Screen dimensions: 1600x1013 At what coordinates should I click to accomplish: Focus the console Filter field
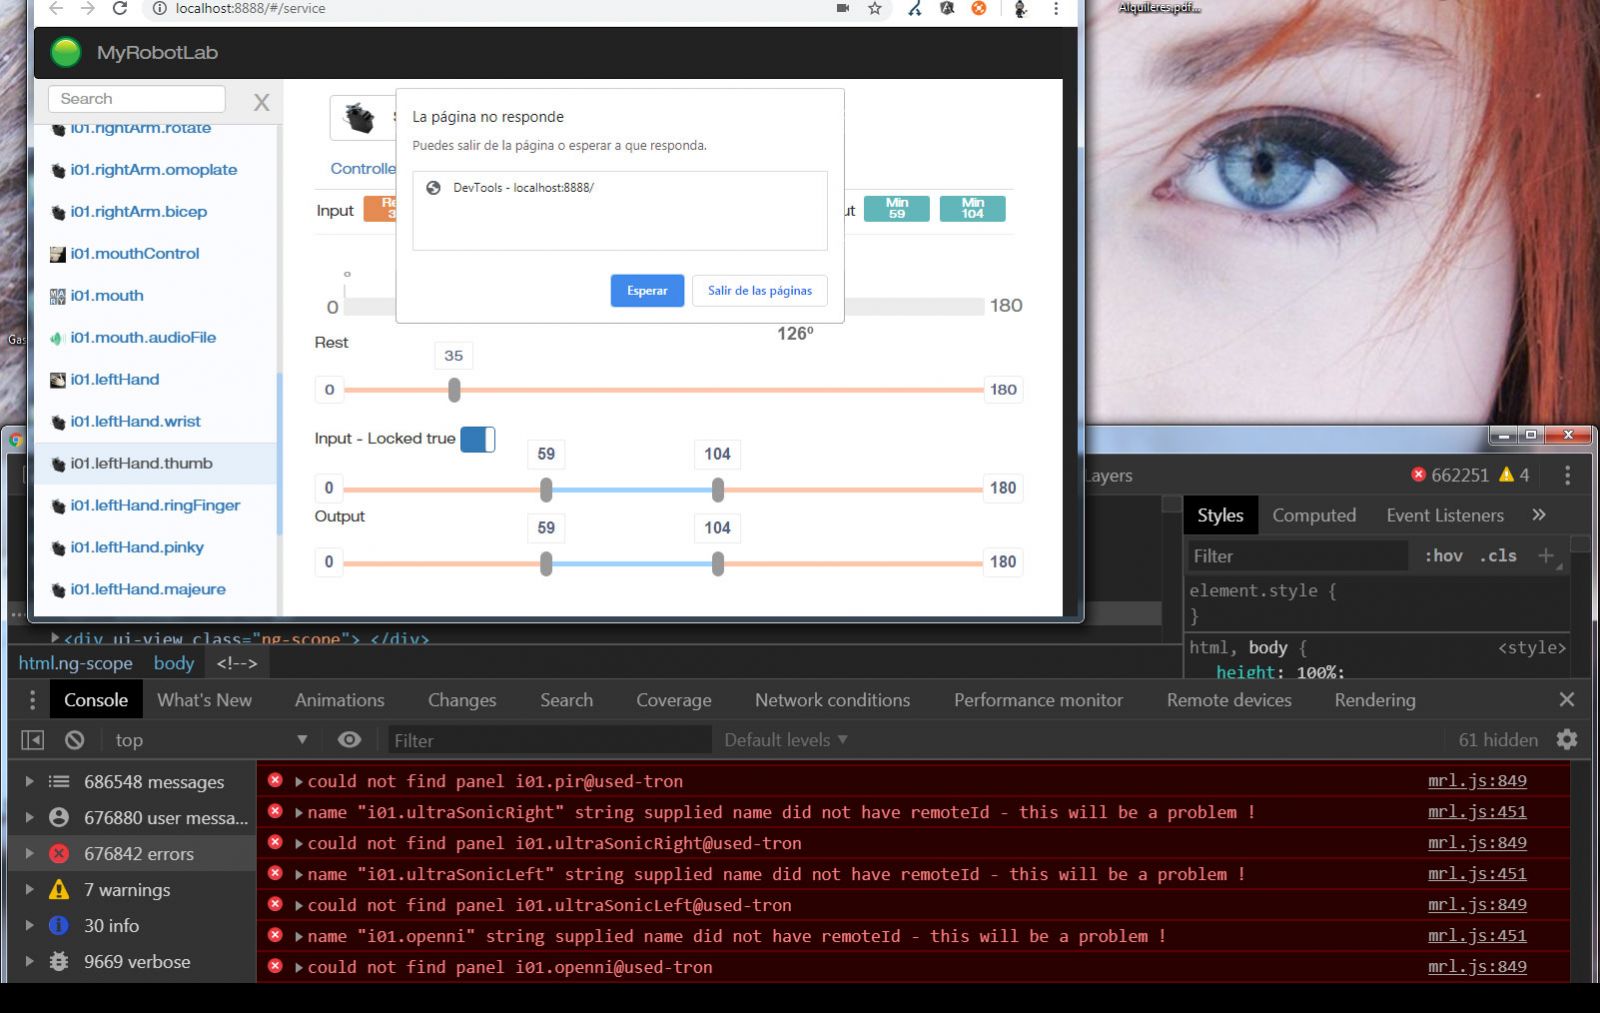click(549, 740)
